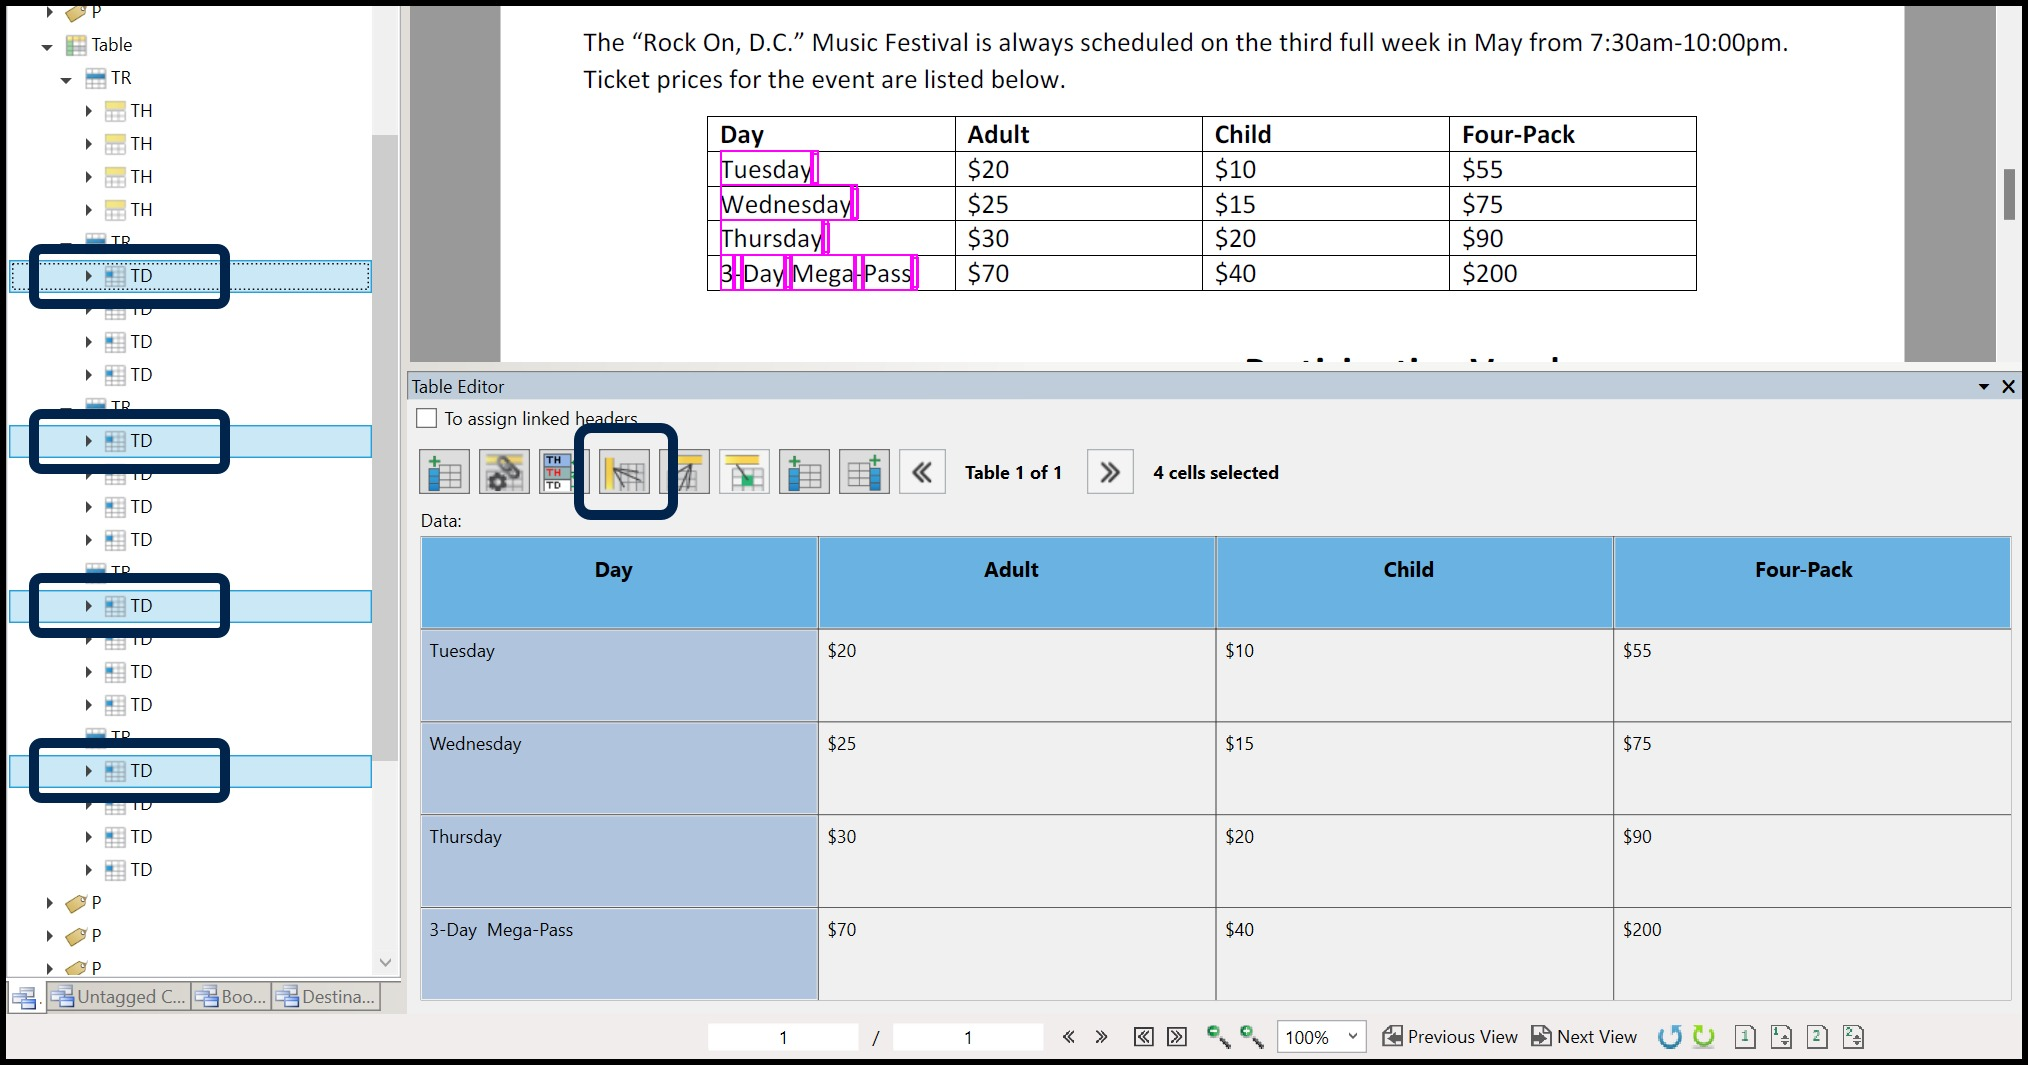Enable the 'To assign linked headers' checkbox
This screenshot has height=1065, width=2028.
tap(427, 418)
